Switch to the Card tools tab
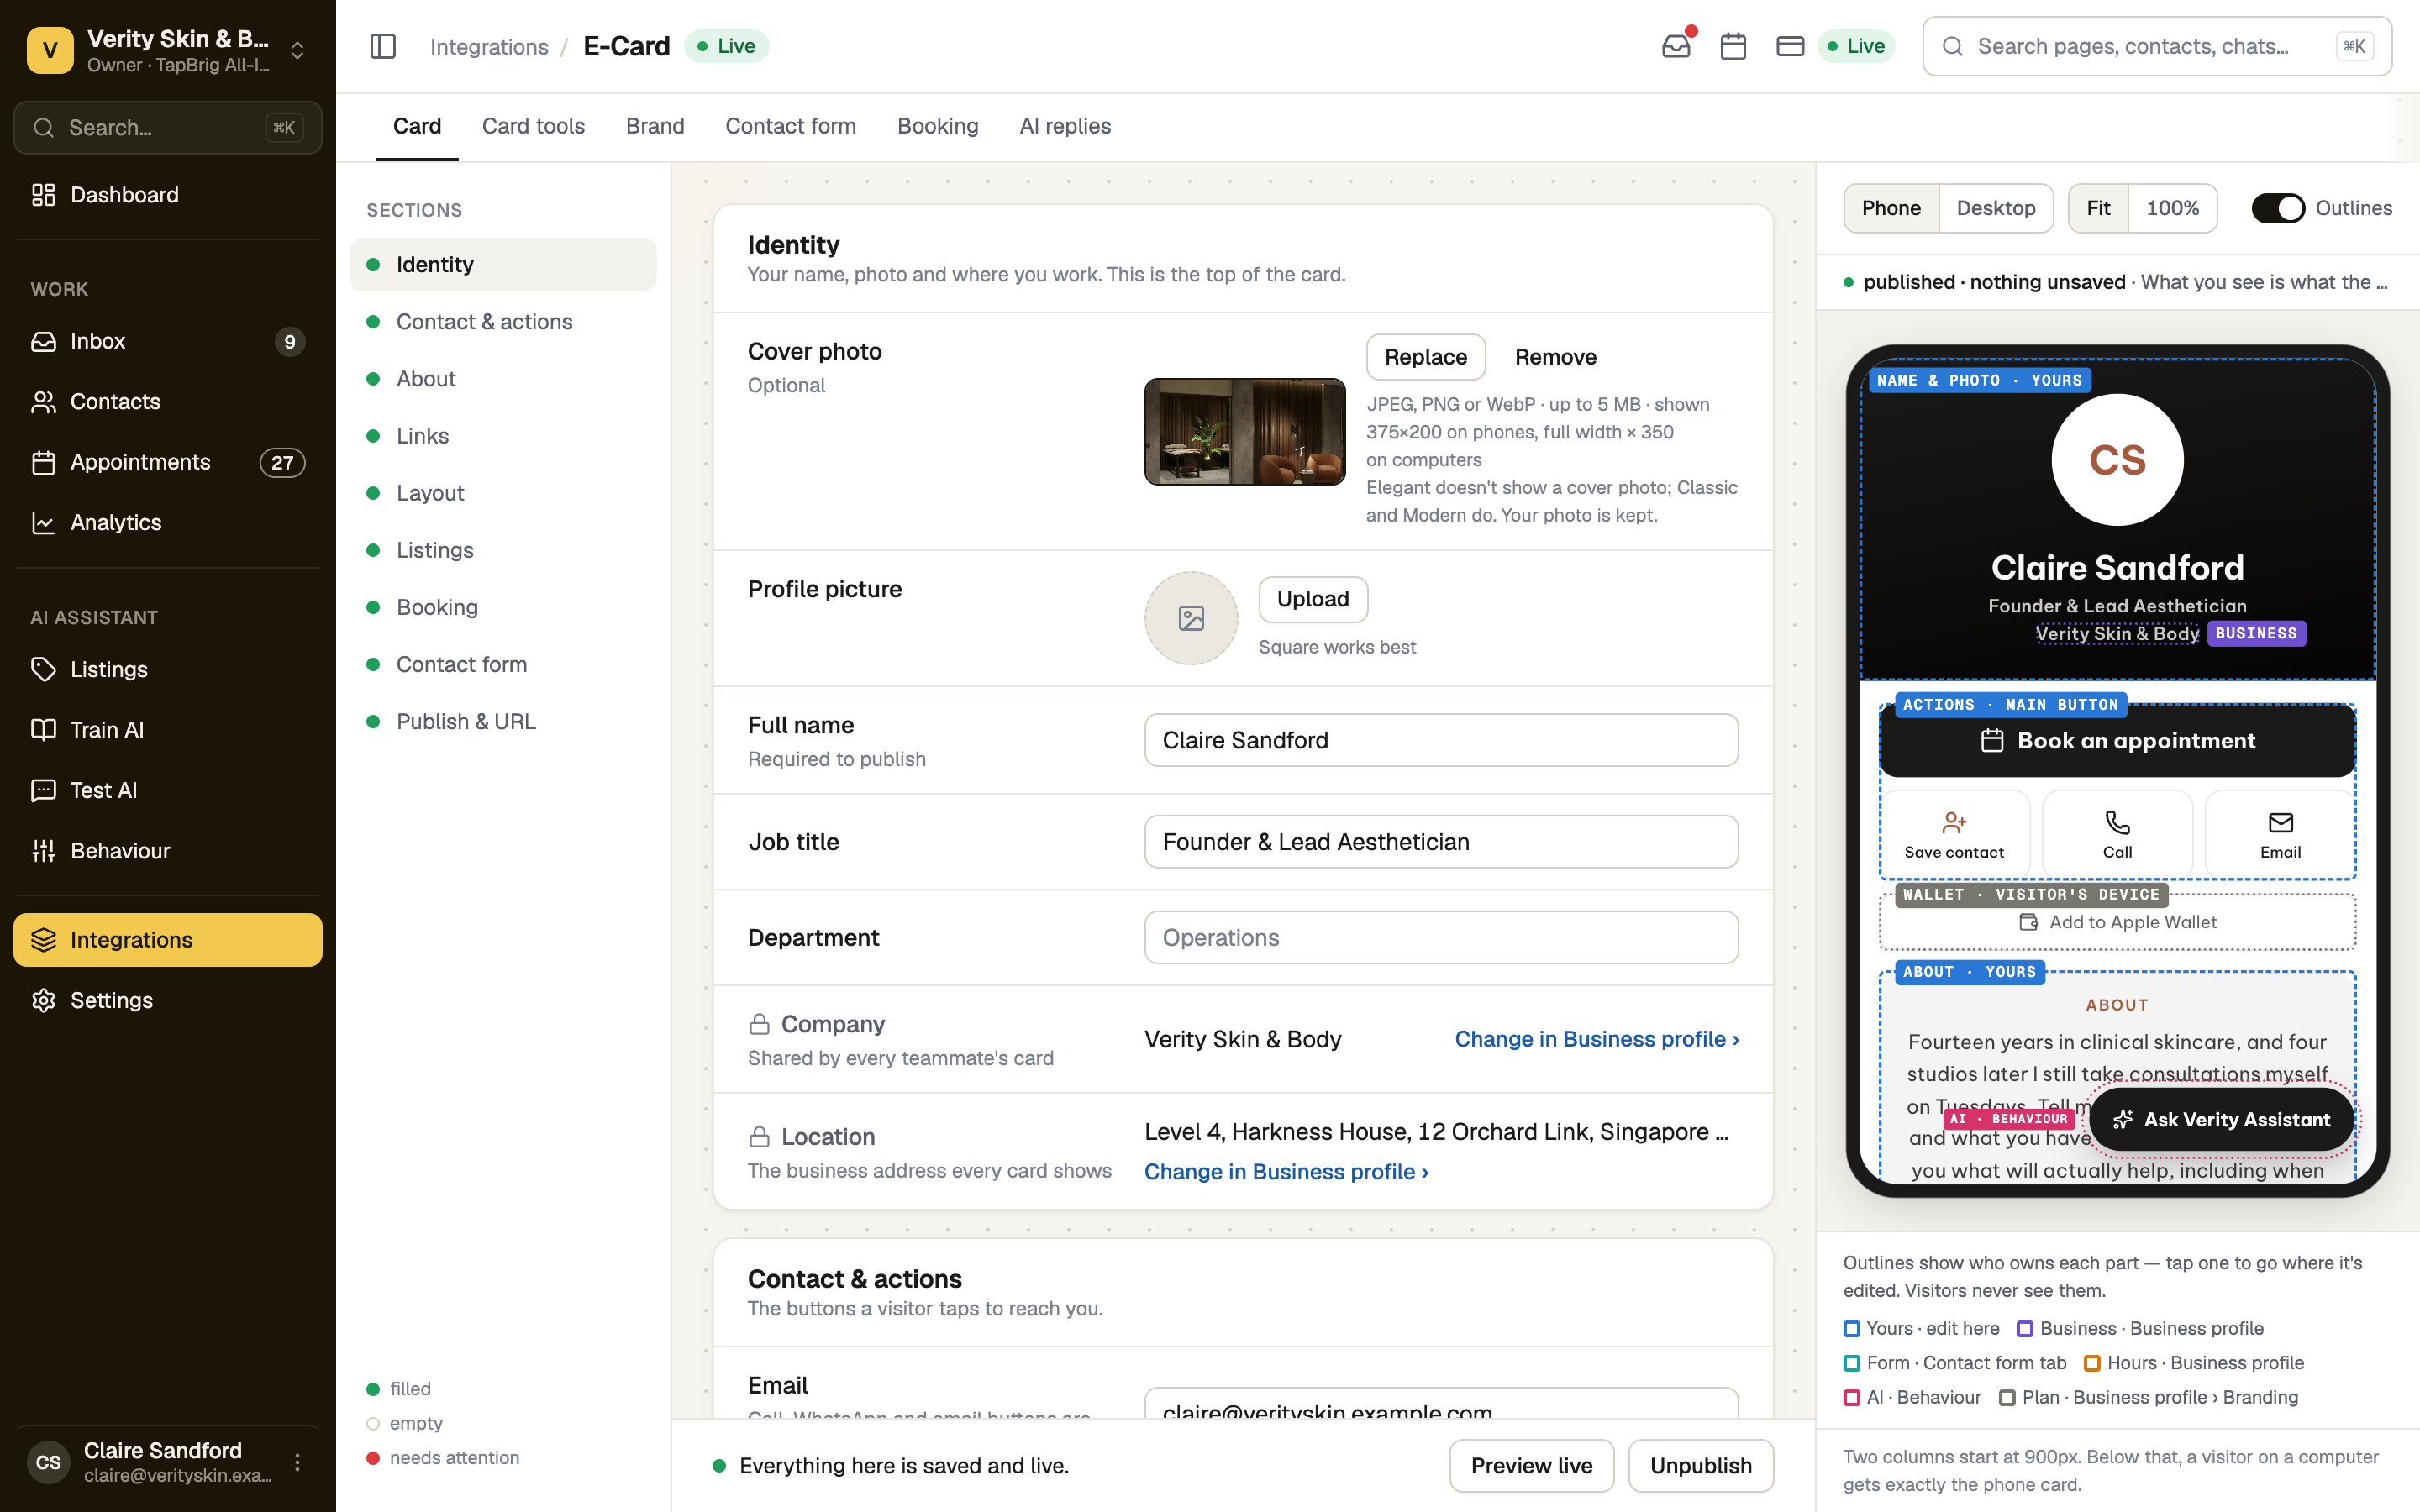The height and width of the screenshot is (1512, 2420). click(533, 126)
